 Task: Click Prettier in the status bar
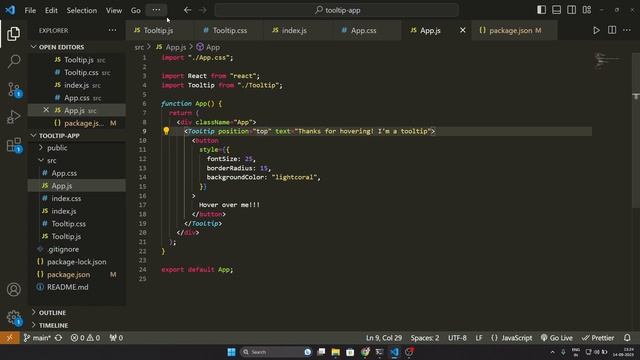point(598,338)
